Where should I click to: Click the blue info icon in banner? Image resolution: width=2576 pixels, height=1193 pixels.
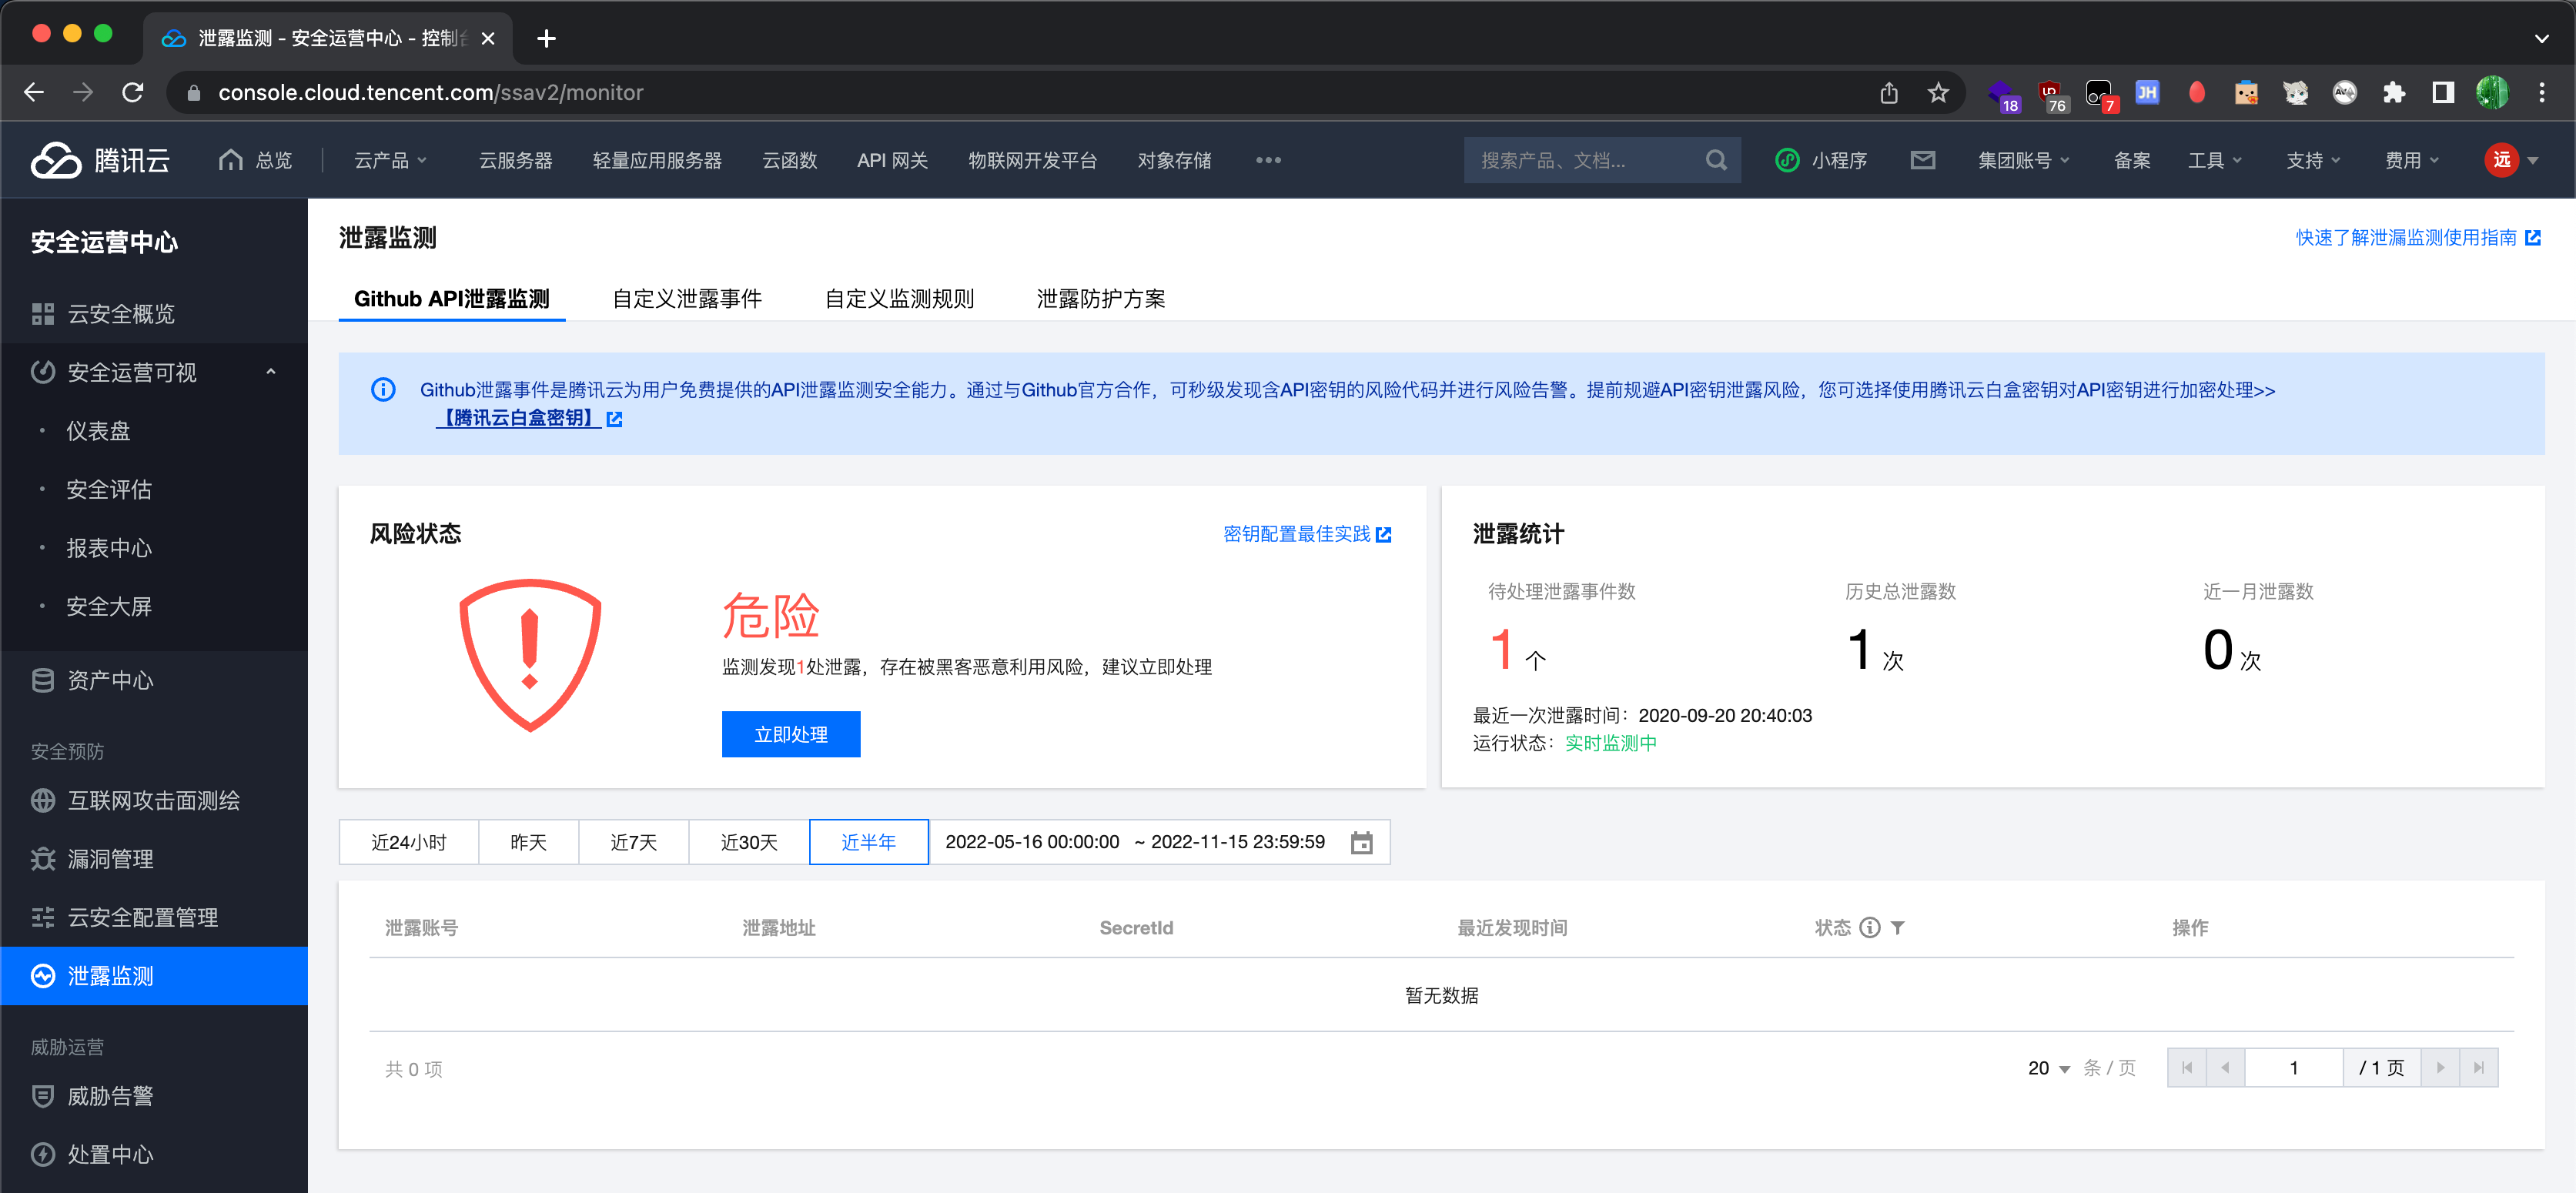(x=383, y=390)
